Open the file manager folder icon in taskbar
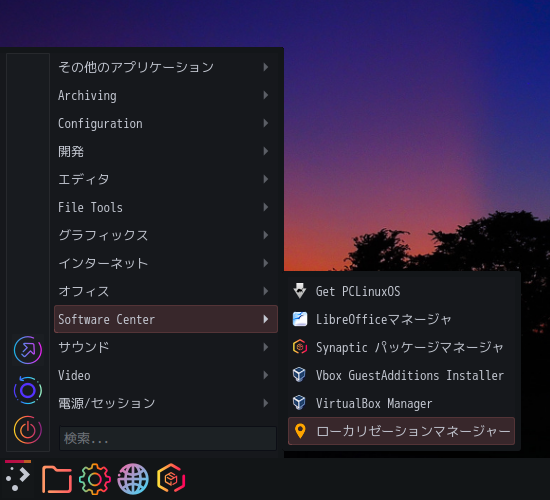550x500 pixels. pos(57,479)
